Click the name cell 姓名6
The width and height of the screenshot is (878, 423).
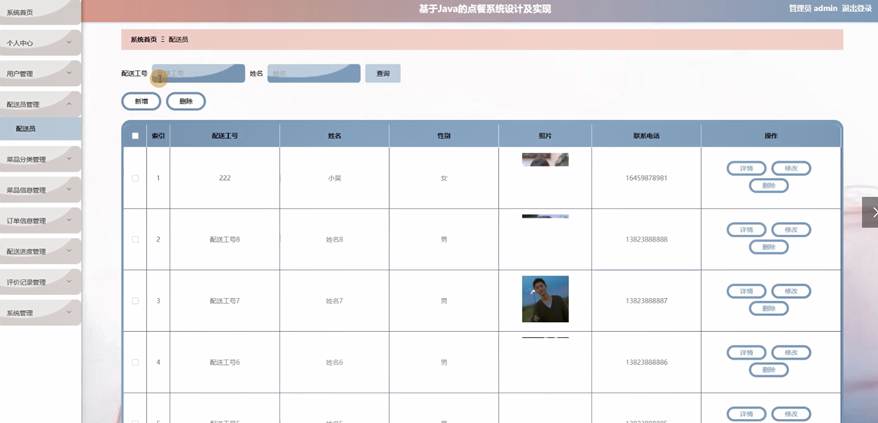pyautogui.click(x=334, y=362)
